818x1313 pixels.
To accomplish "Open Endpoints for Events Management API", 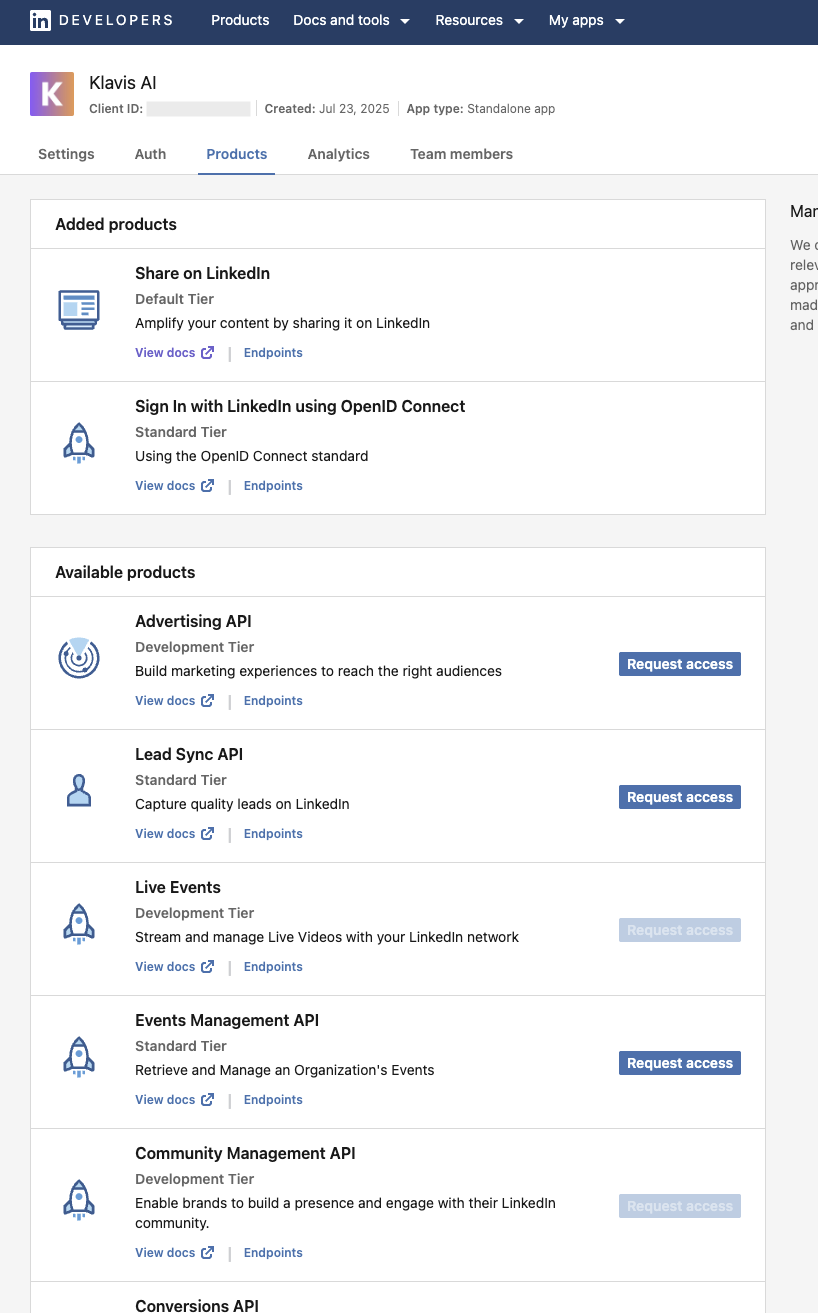I will point(273,1100).
